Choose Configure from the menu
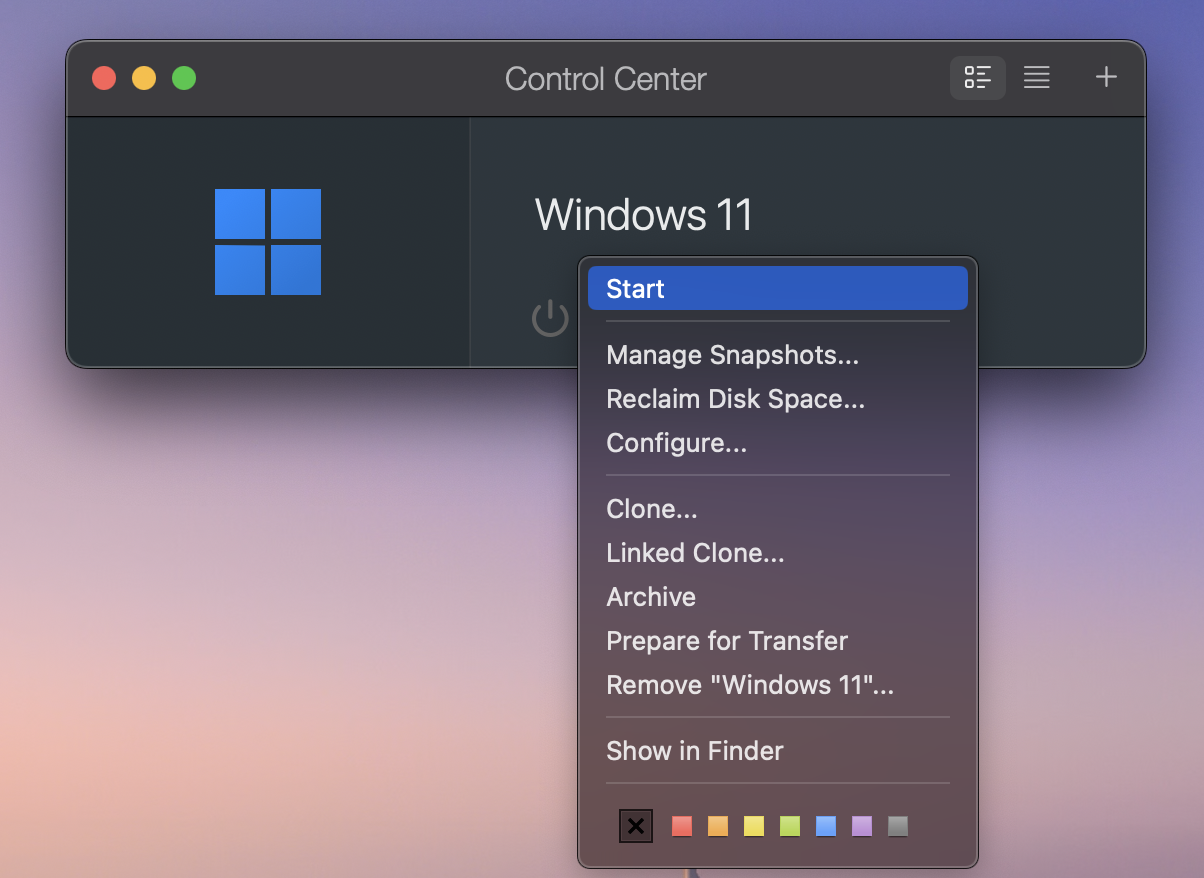This screenshot has height=878, width=1204. coord(676,442)
